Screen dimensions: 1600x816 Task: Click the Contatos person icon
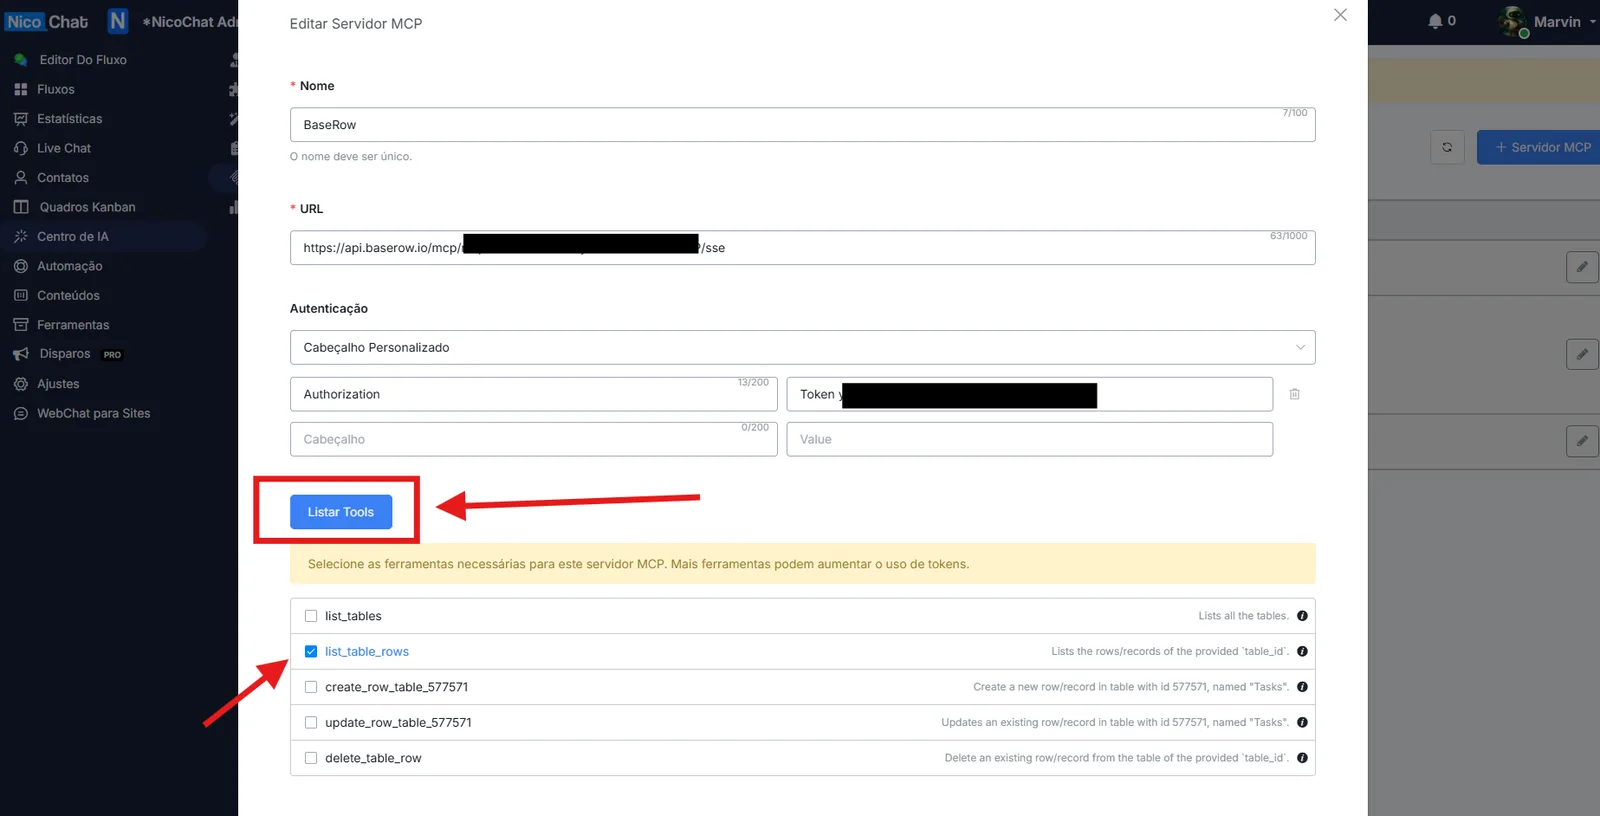tap(20, 178)
